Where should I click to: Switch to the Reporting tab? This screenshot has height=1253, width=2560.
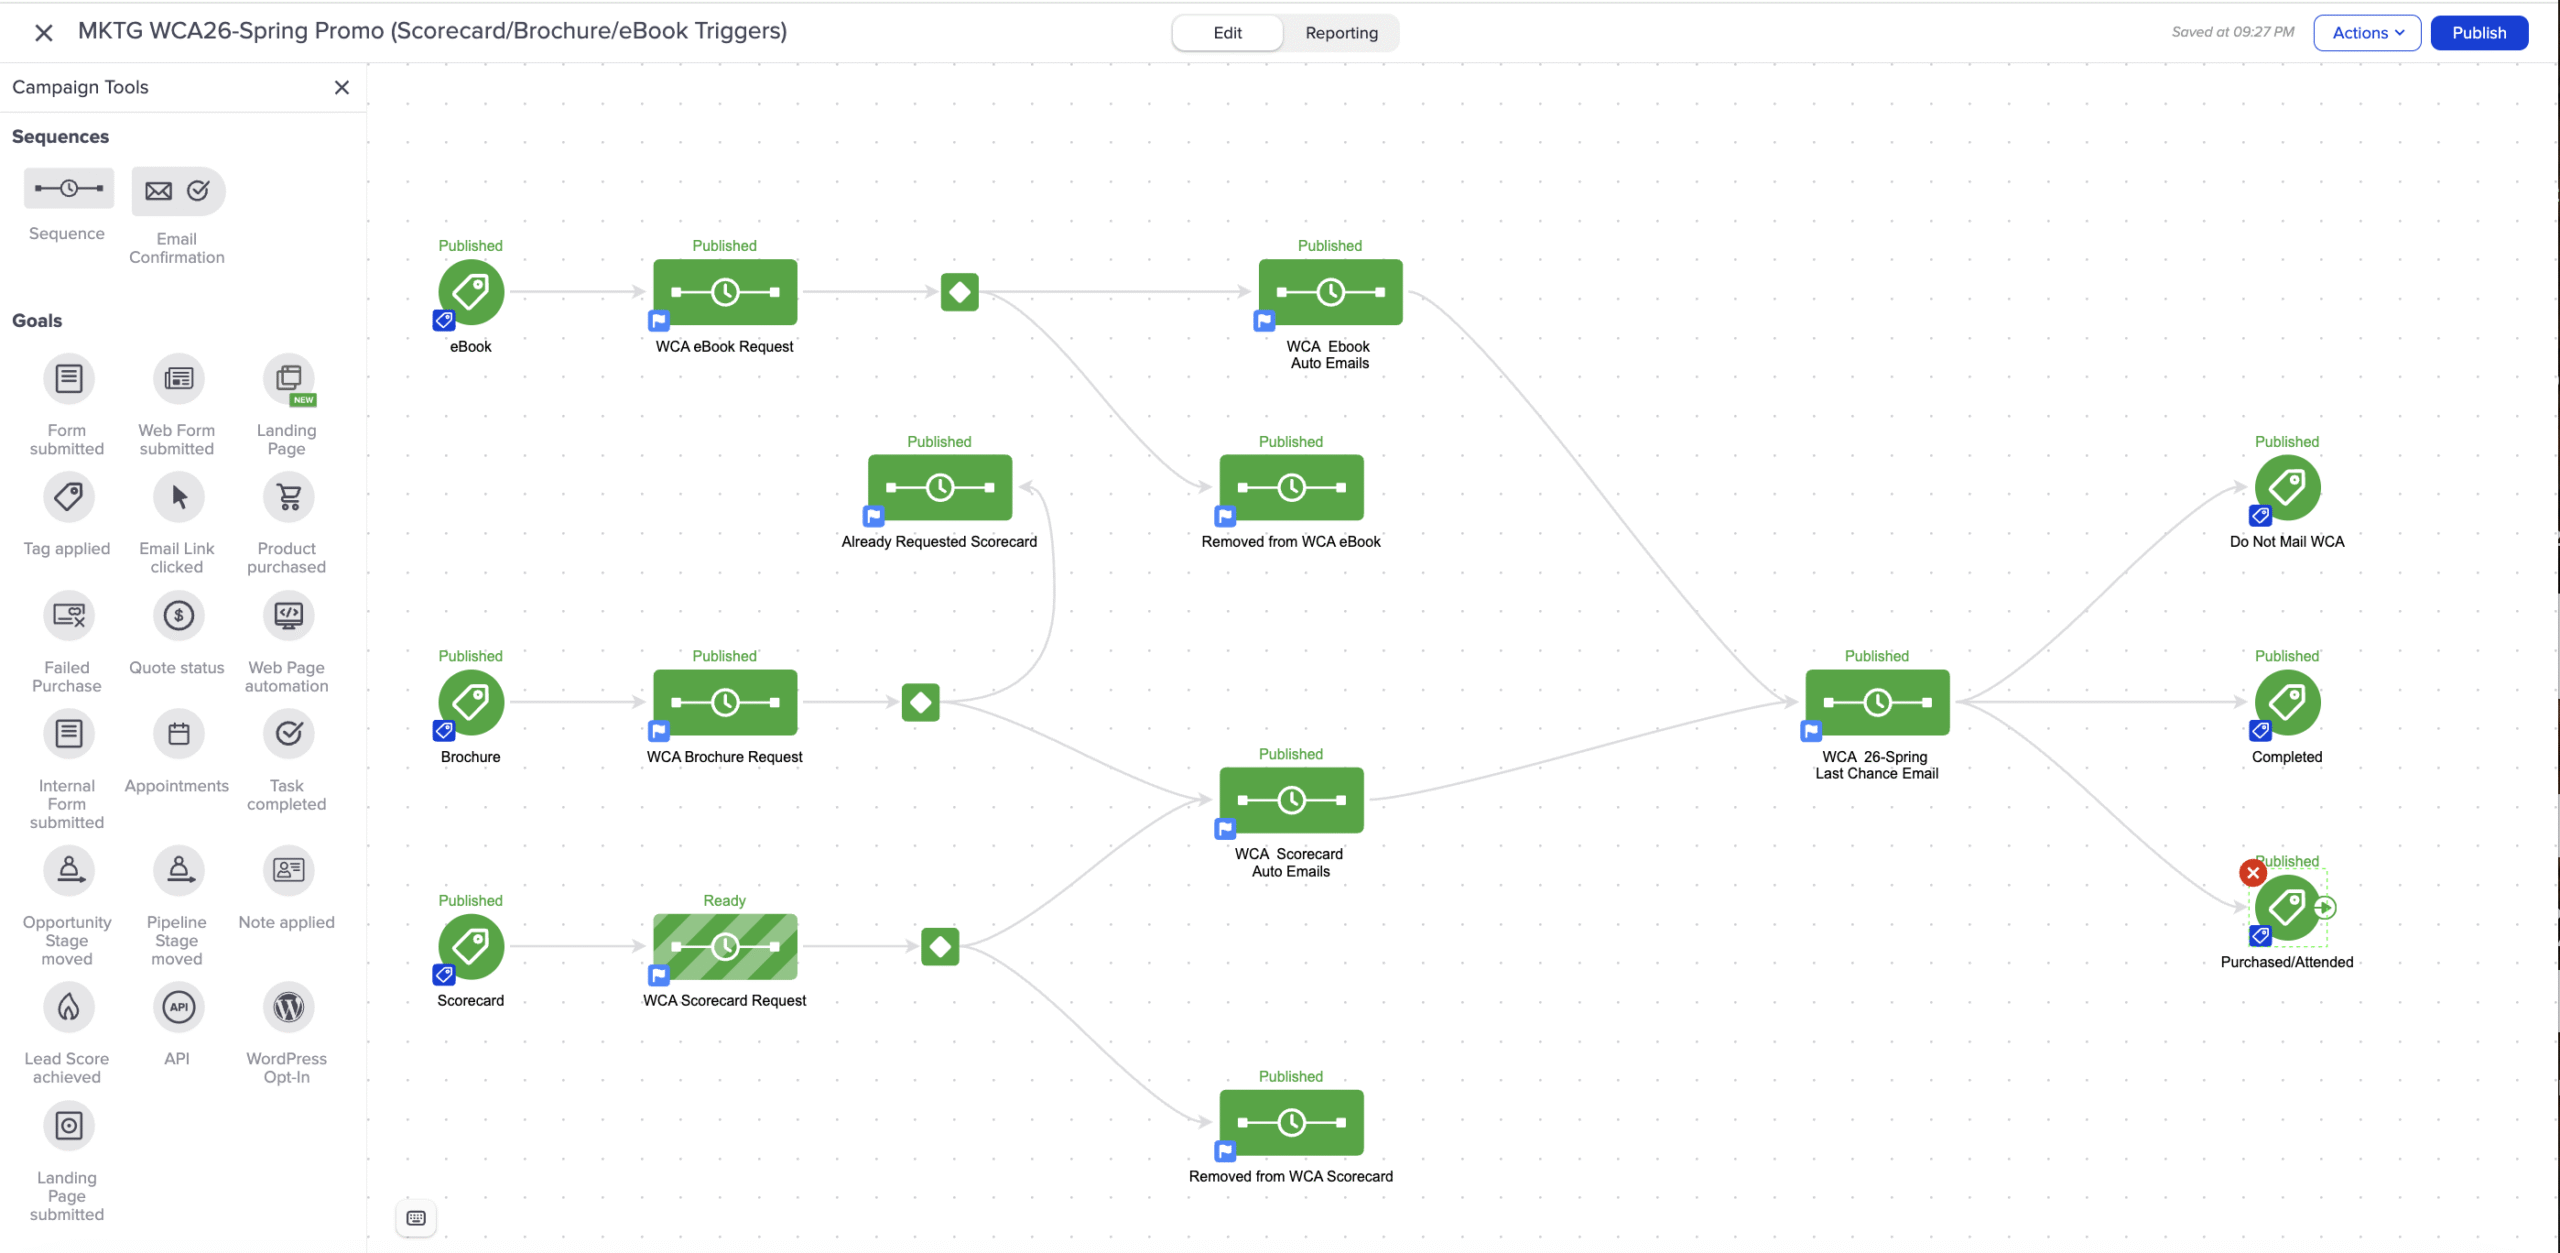pyautogui.click(x=1341, y=33)
